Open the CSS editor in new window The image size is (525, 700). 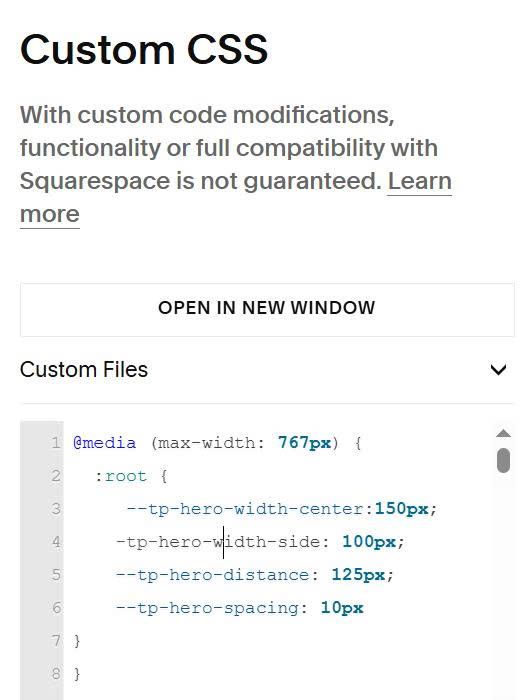[x=267, y=309]
